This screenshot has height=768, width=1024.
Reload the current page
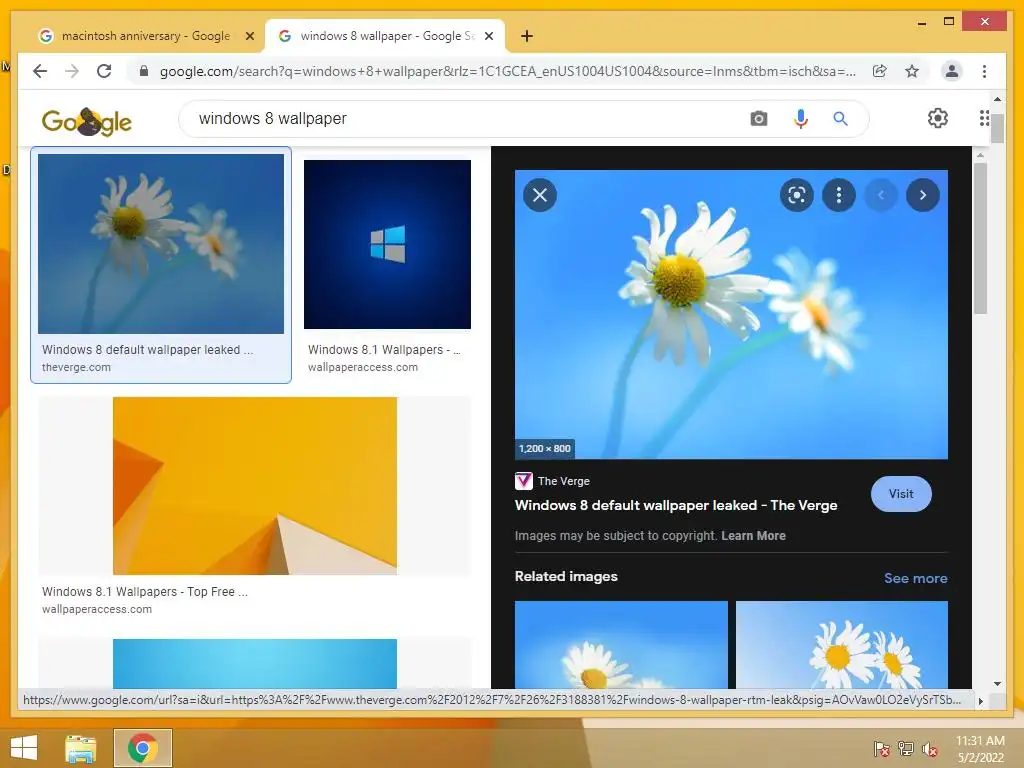[x=104, y=71]
